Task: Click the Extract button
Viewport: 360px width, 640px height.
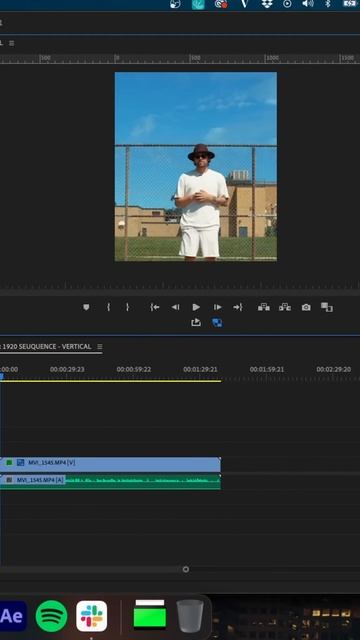Action: [x=285, y=307]
